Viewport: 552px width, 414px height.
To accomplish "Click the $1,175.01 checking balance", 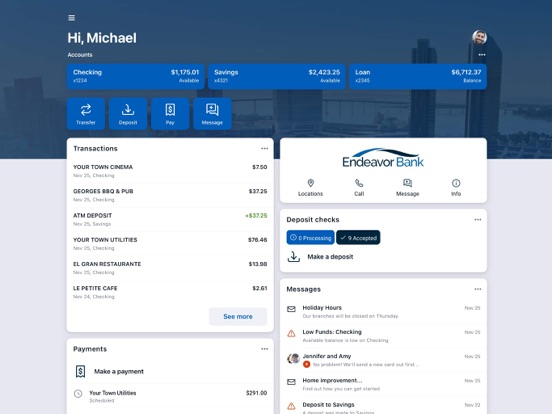I will [185, 72].
